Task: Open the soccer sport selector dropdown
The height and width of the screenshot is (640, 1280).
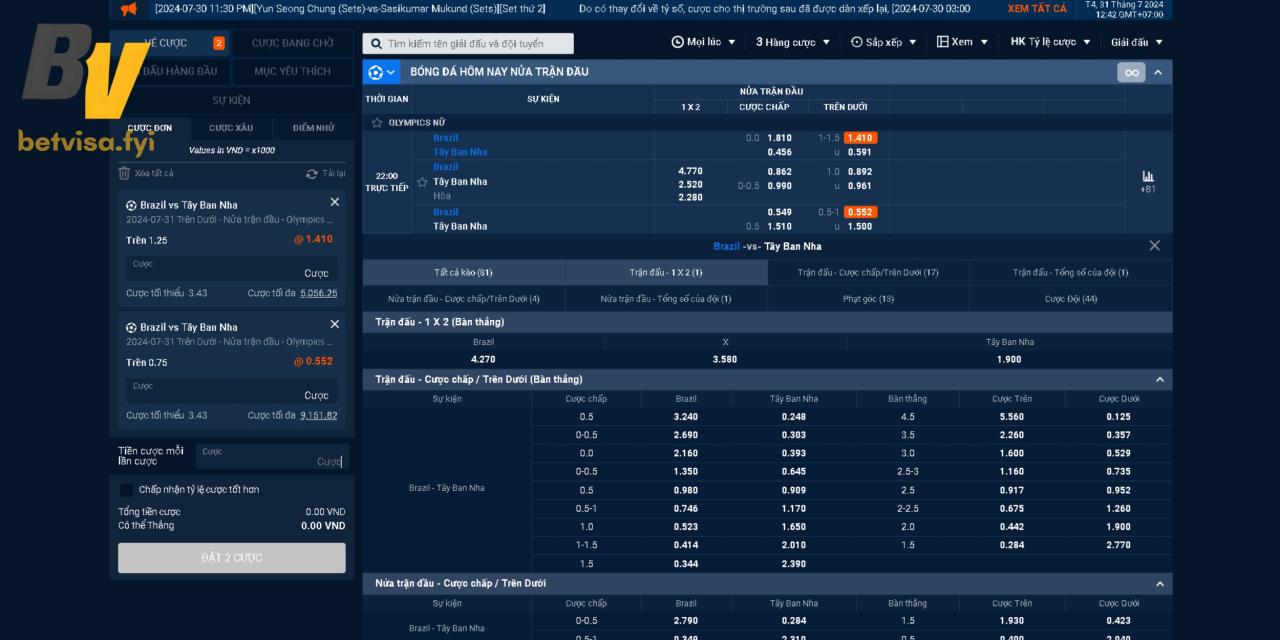Action: click(381, 72)
